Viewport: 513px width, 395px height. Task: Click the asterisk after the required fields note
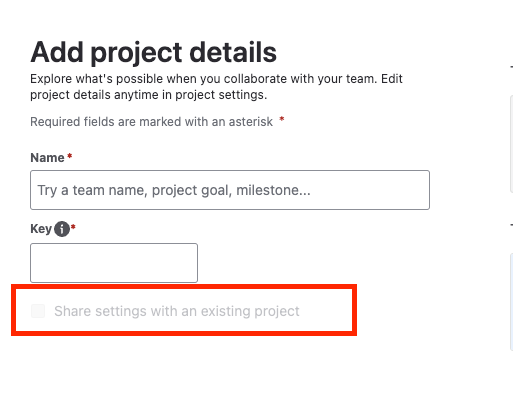[x=282, y=119]
